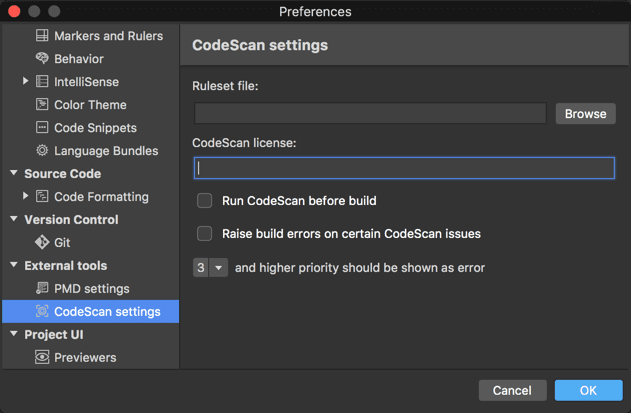The image size is (631, 413).
Task: Select CodeScan settings in sidebar
Action: click(91, 311)
